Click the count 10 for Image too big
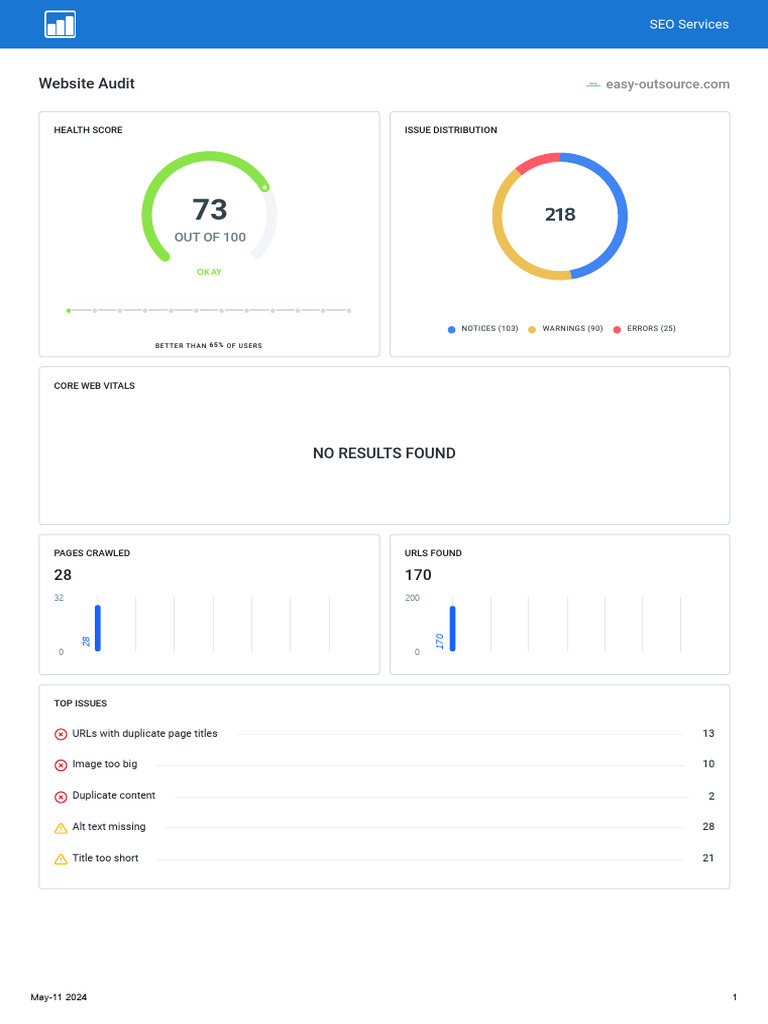Screen dimensions: 768x1024 709,764
